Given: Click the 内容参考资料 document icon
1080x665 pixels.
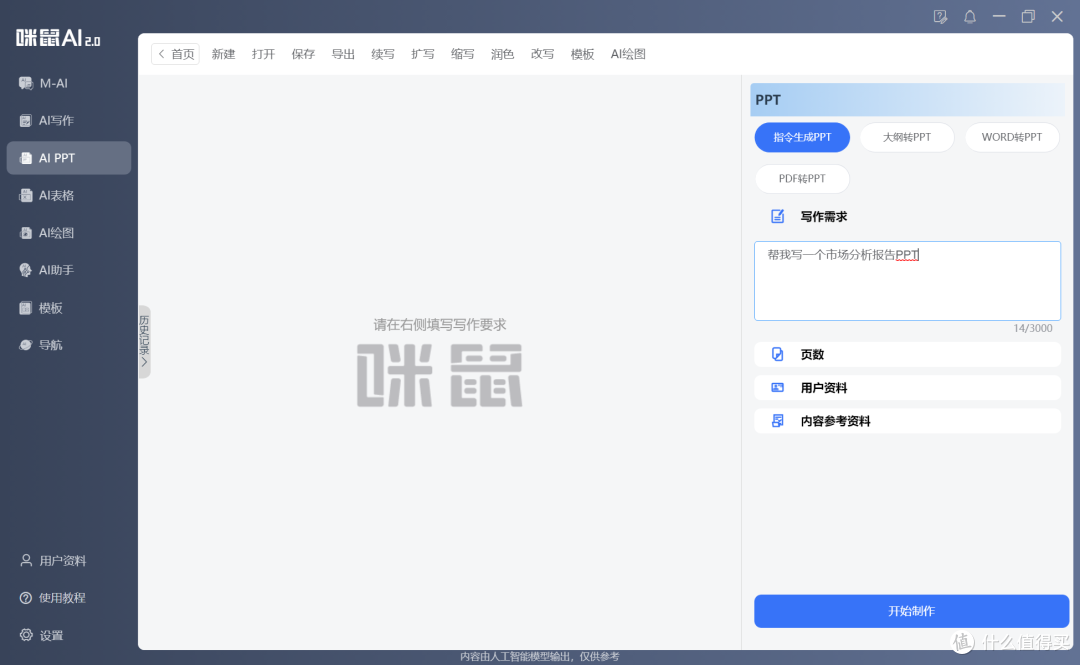Looking at the screenshot, I should point(777,420).
